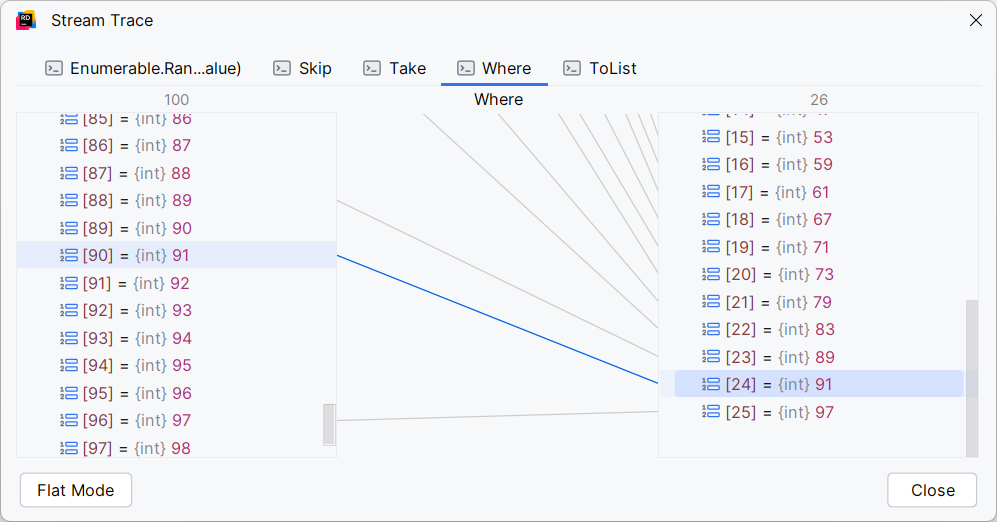The width and height of the screenshot is (997, 522).
Task: Select right list item [20] = 73
Action: pyautogui.click(x=779, y=274)
